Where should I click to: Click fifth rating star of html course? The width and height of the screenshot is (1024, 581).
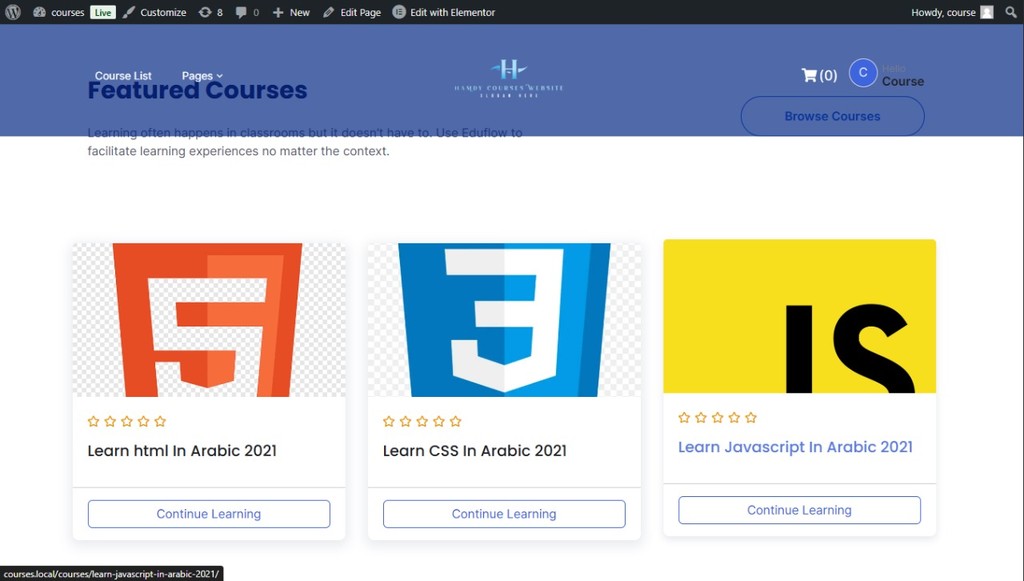pos(160,421)
